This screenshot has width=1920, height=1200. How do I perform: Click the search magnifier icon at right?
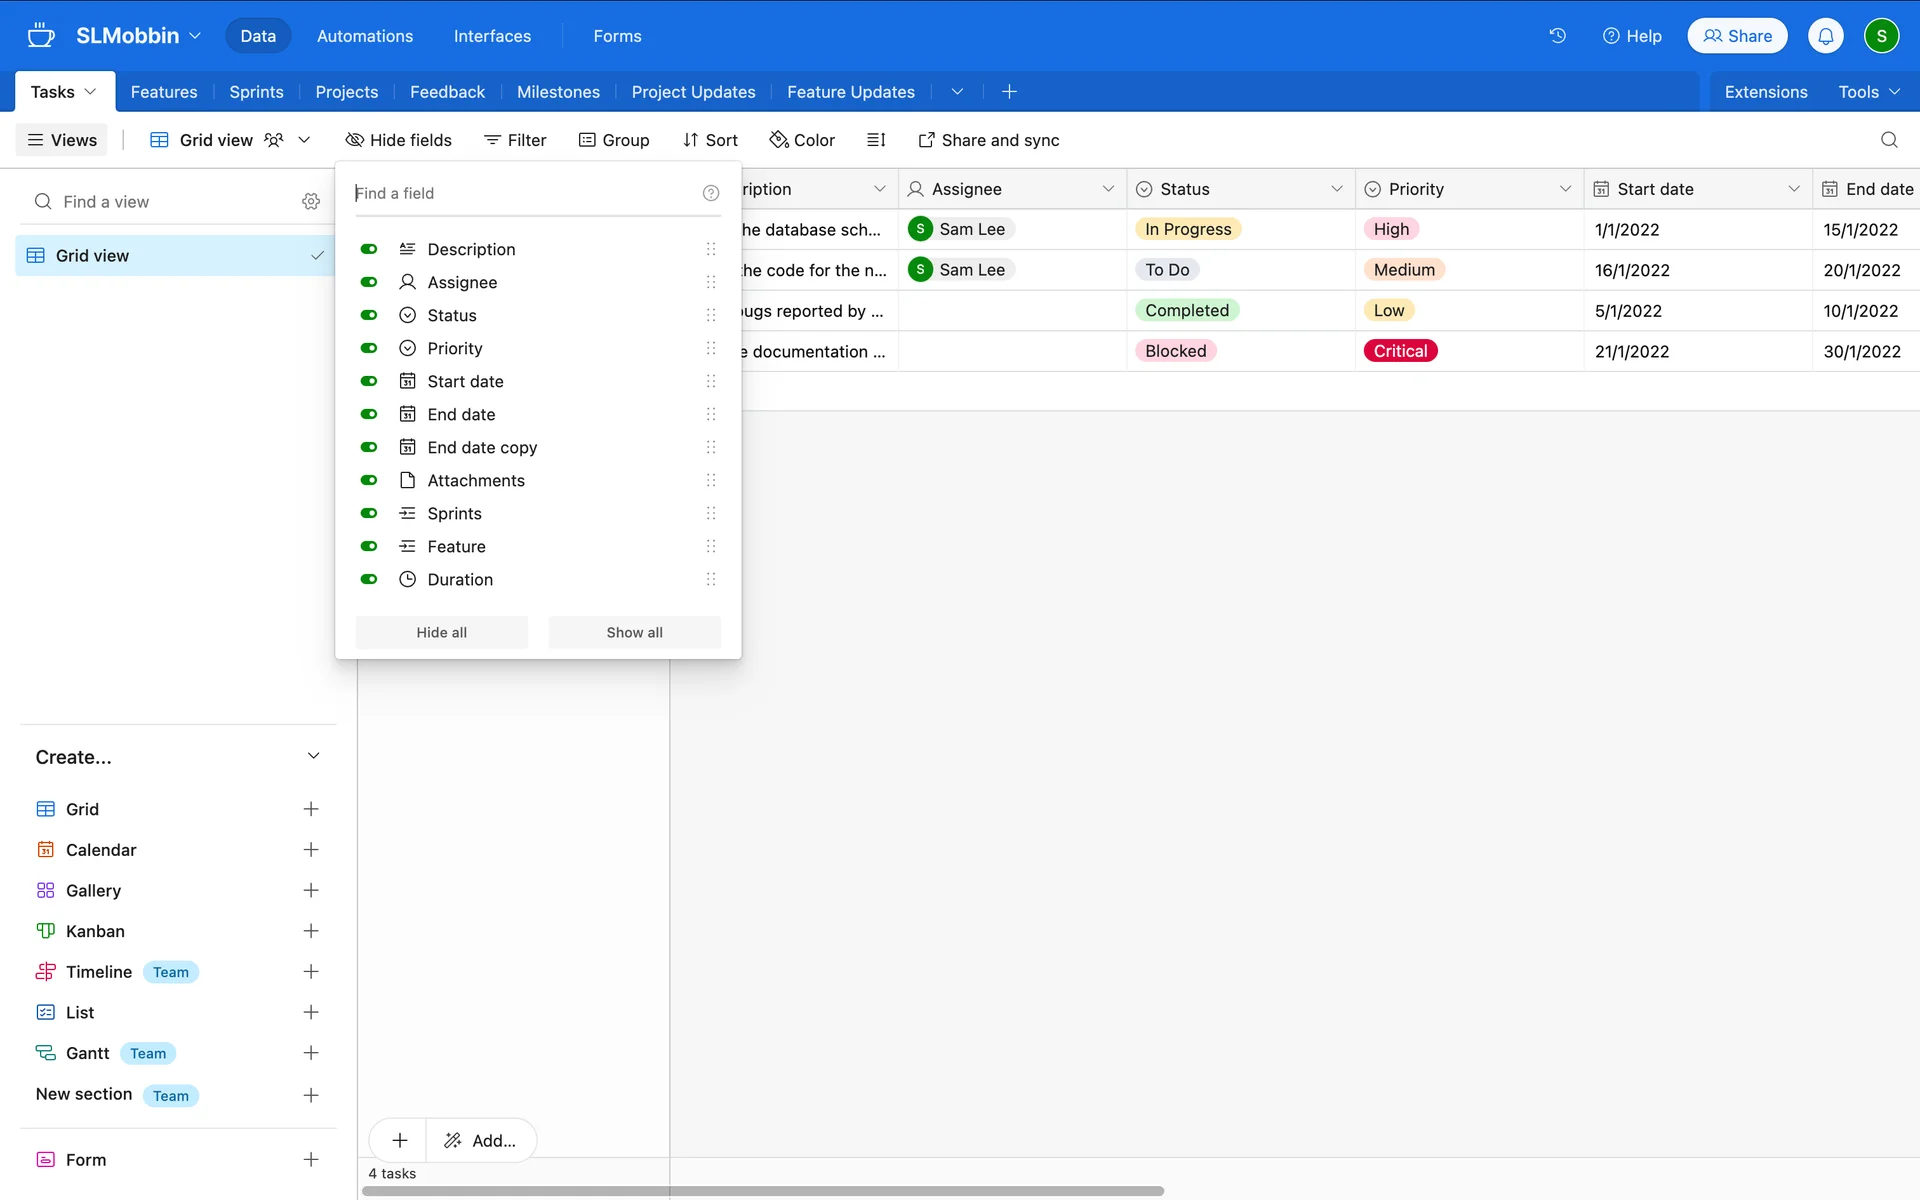1888,140
